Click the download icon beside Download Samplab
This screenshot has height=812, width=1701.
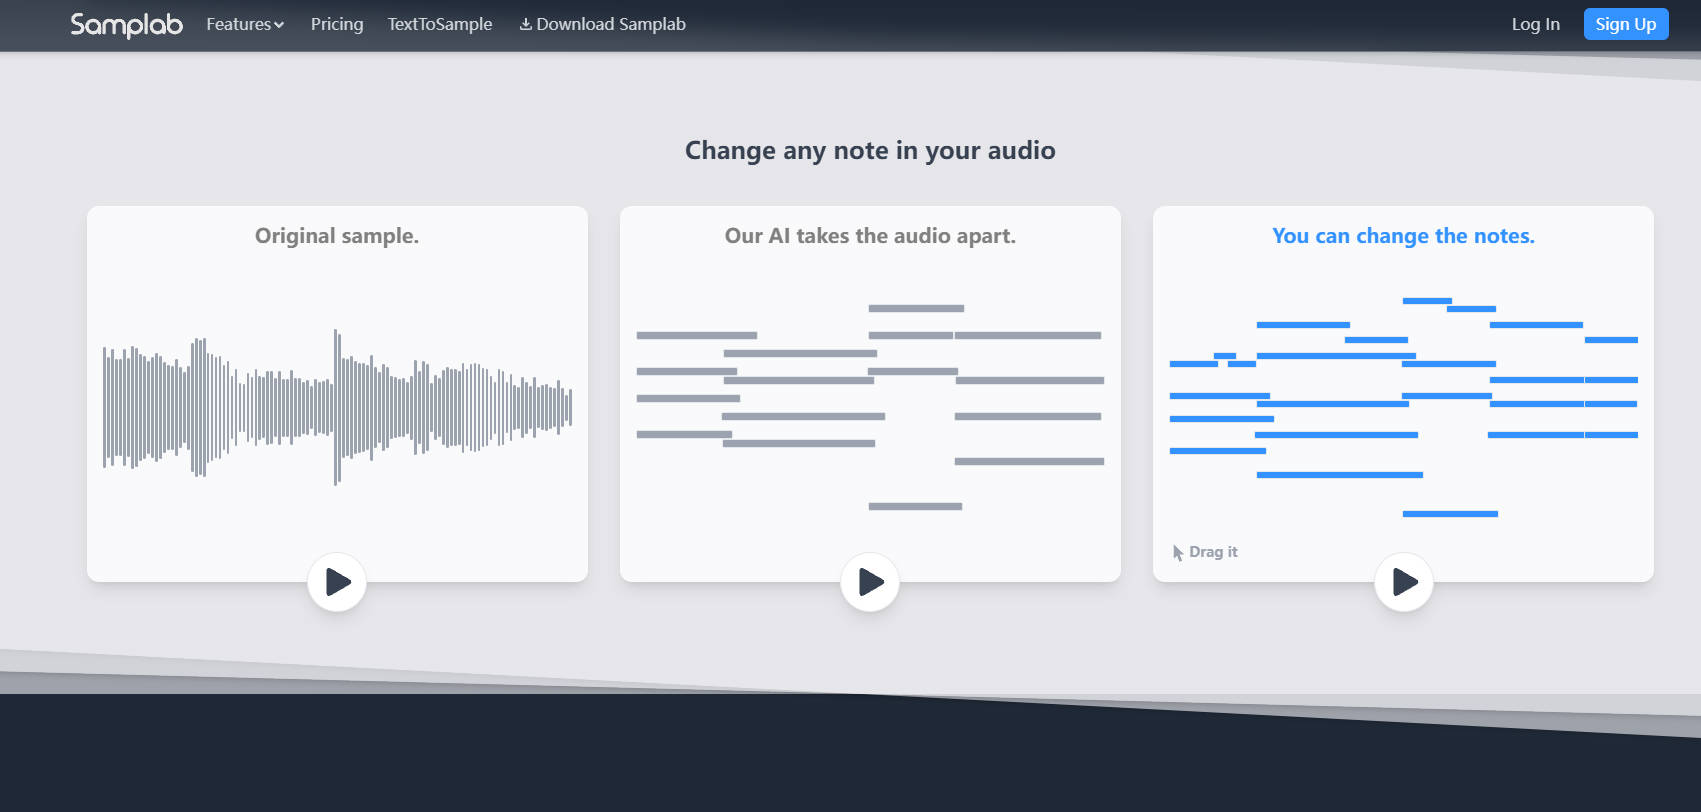point(525,25)
